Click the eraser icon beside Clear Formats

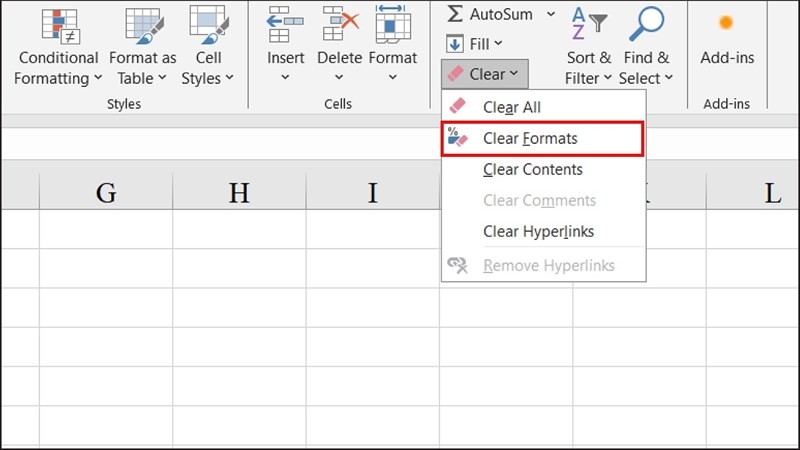pyautogui.click(x=457, y=137)
